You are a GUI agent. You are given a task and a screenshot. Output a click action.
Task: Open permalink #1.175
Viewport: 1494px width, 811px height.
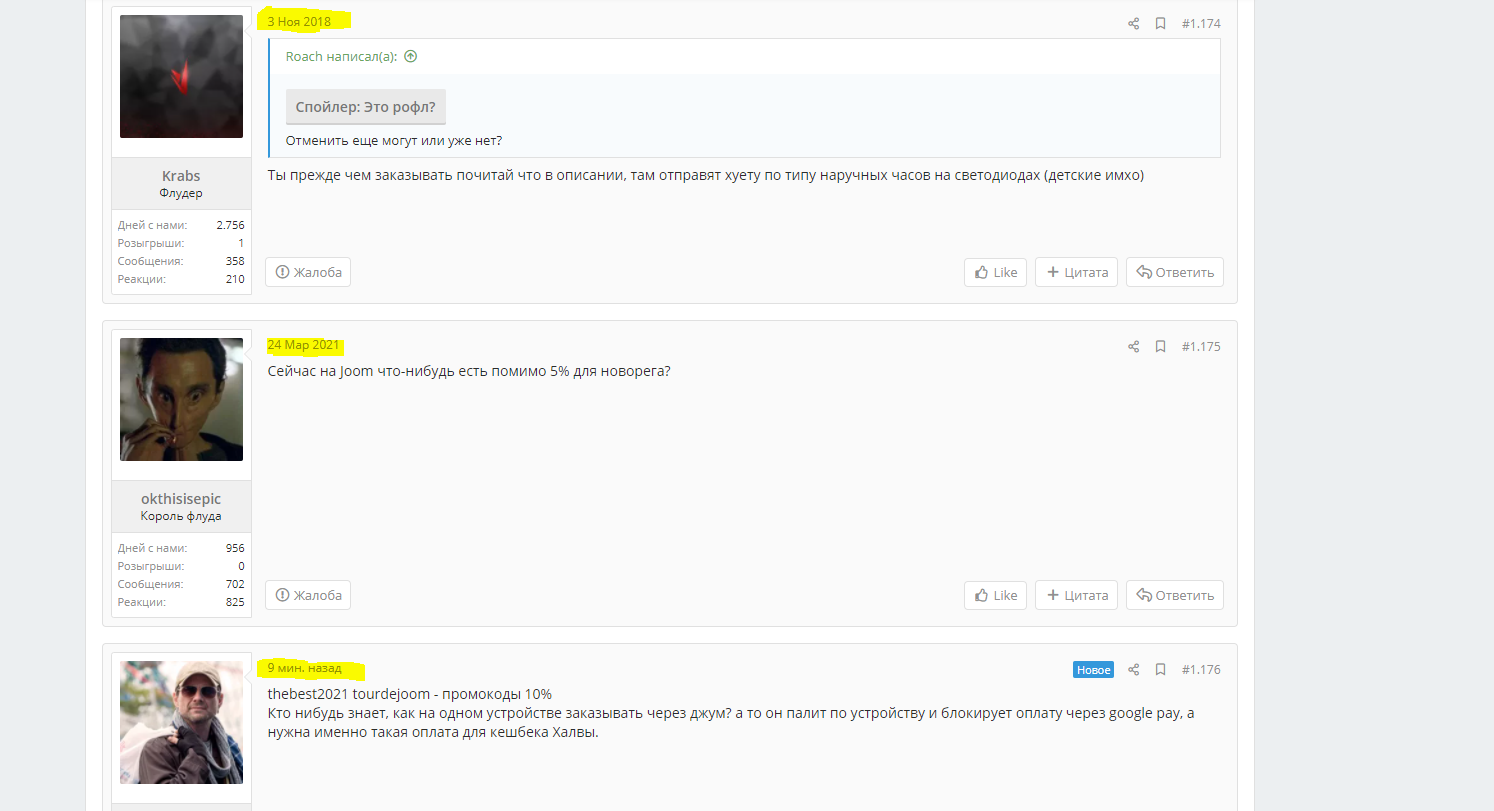(1201, 346)
